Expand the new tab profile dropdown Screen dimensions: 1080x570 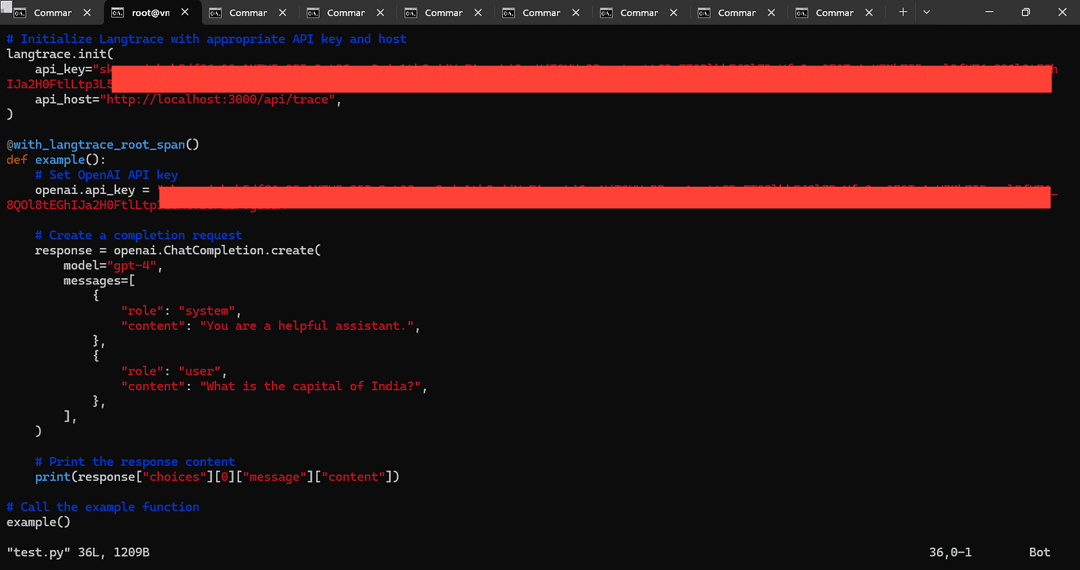click(x=926, y=13)
